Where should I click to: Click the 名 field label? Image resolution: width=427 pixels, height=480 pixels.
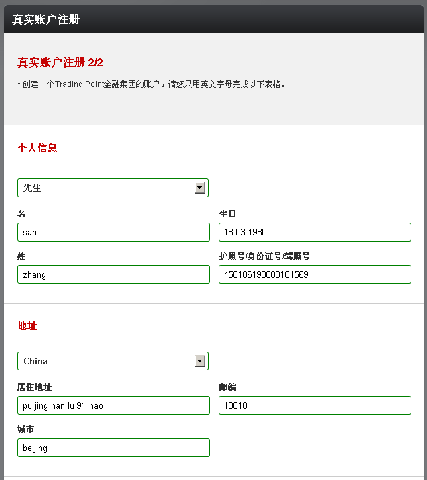pos(21,214)
